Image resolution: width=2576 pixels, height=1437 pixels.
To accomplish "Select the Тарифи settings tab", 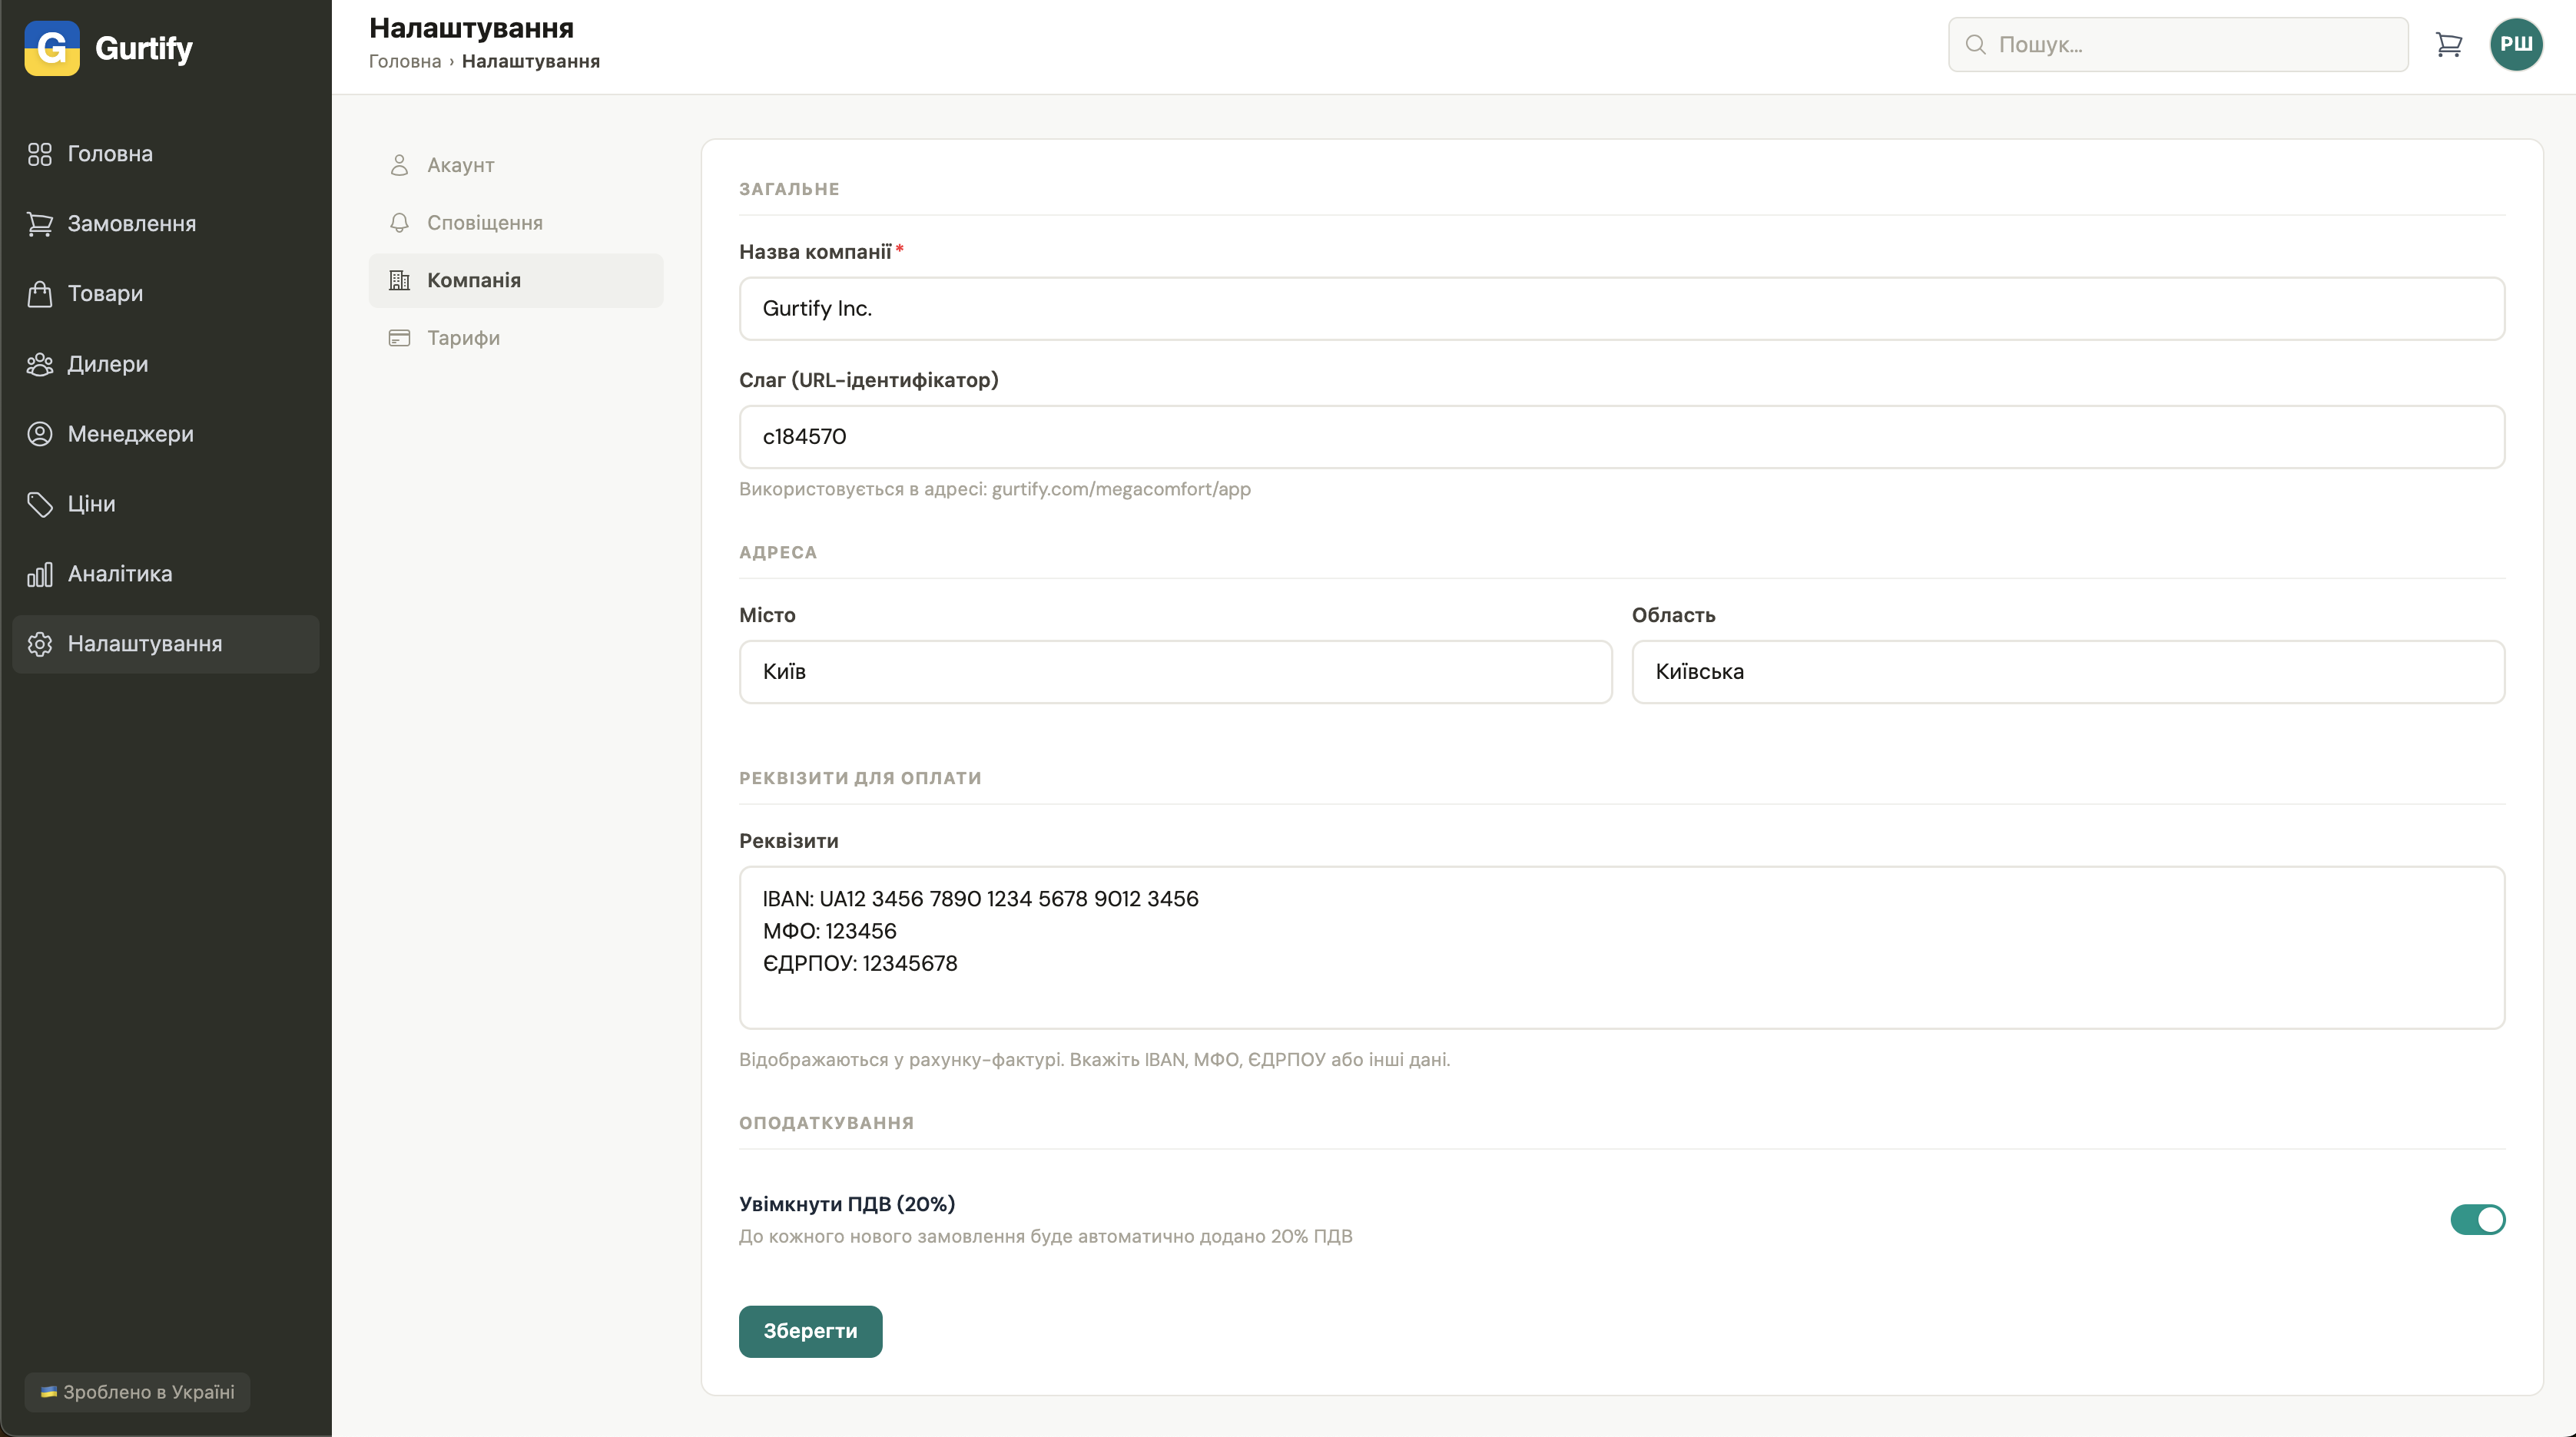I will (463, 338).
